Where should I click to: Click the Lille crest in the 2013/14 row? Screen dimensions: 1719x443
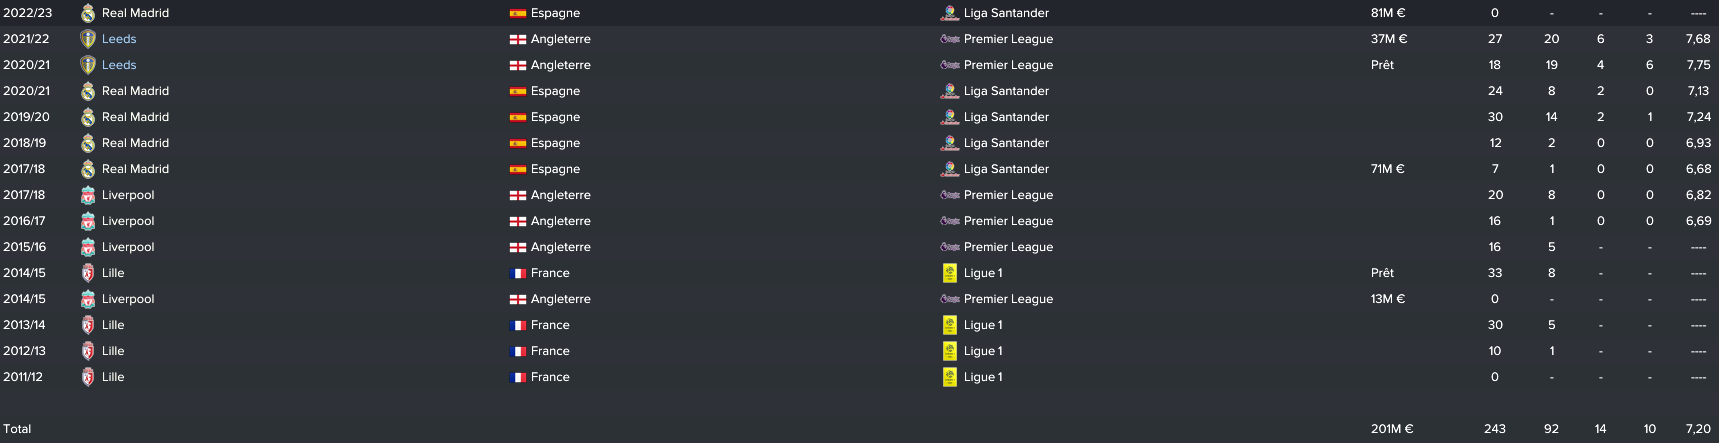tap(88, 325)
